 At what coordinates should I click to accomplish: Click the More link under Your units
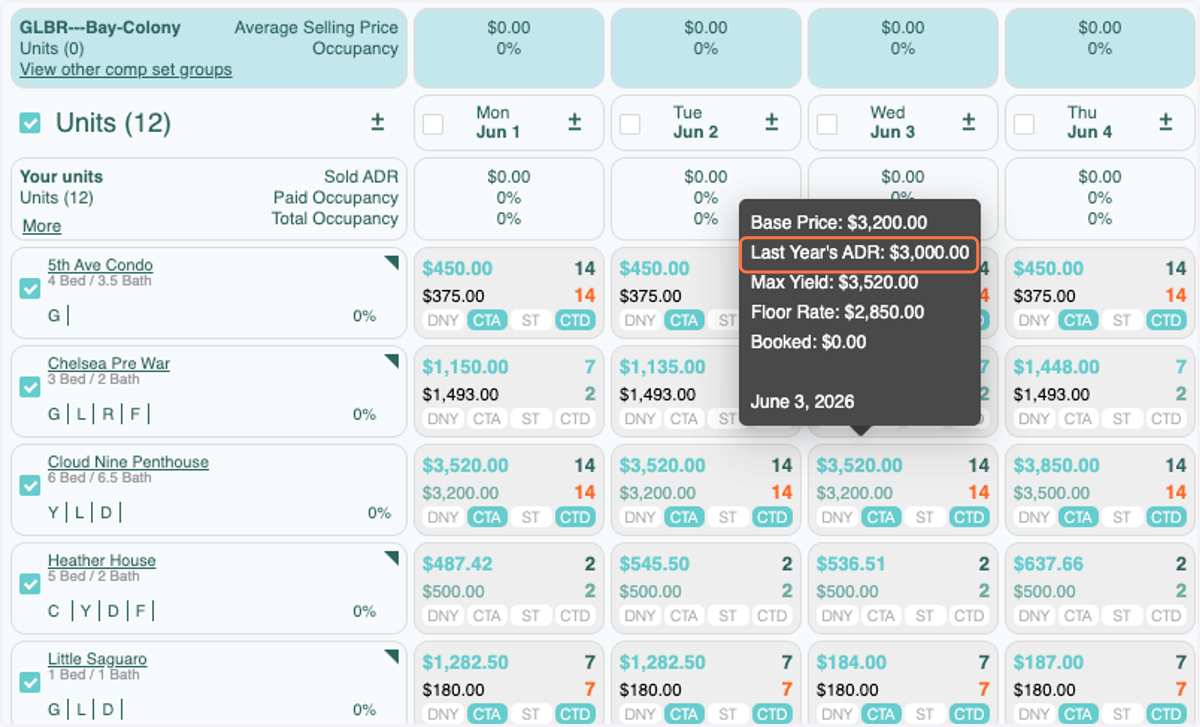(42, 226)
